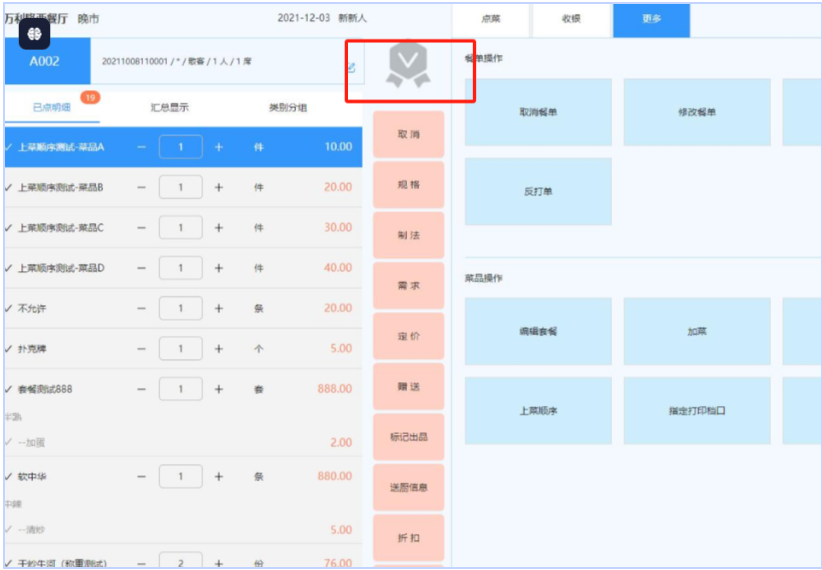822x570 pixels.
Task: Switch to 类别分组 tab
Action: tap(288, 107)
